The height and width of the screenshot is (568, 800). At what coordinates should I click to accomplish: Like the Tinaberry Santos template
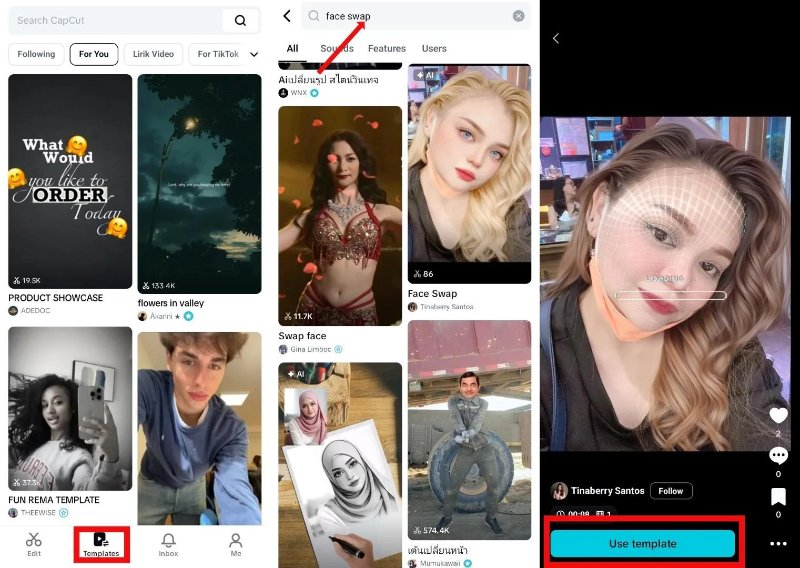pos(778,416)
